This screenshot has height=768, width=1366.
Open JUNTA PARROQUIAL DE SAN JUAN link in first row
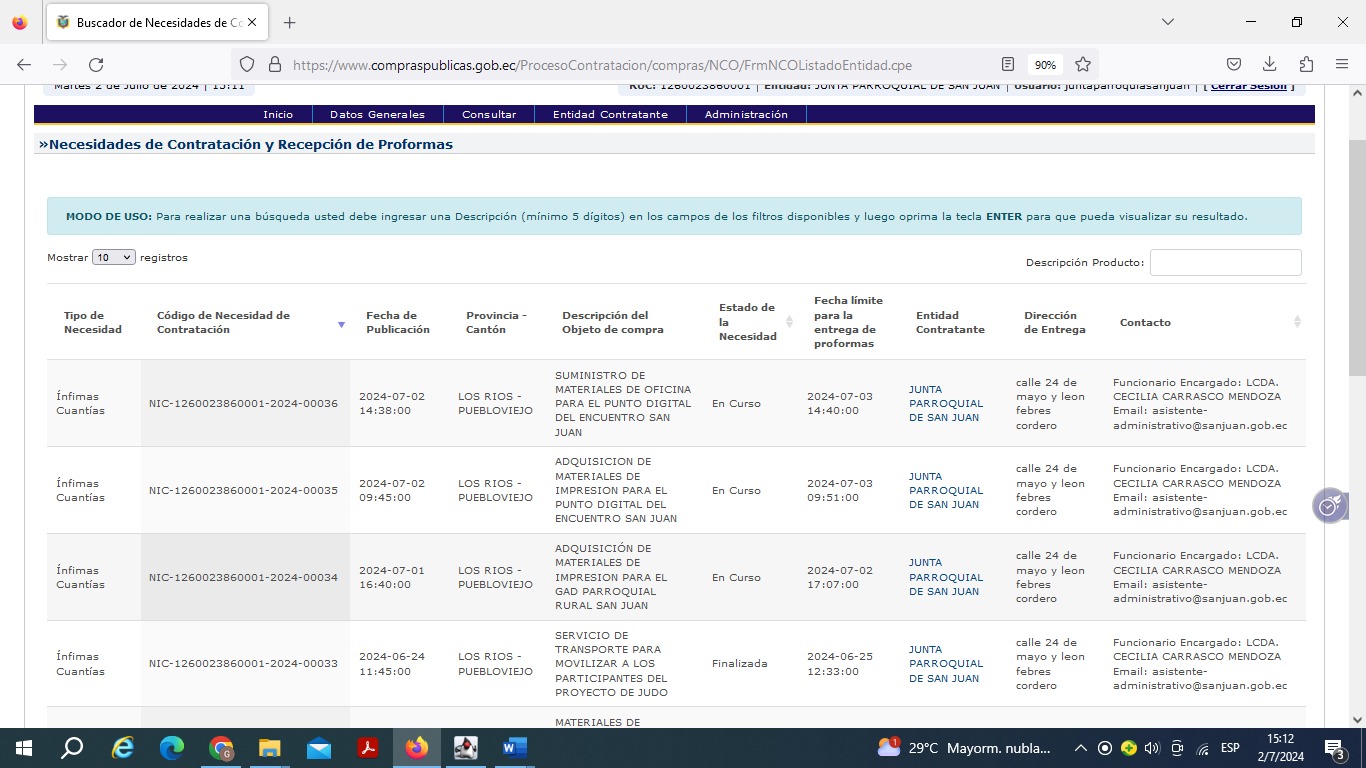click(x=945, y=403)
